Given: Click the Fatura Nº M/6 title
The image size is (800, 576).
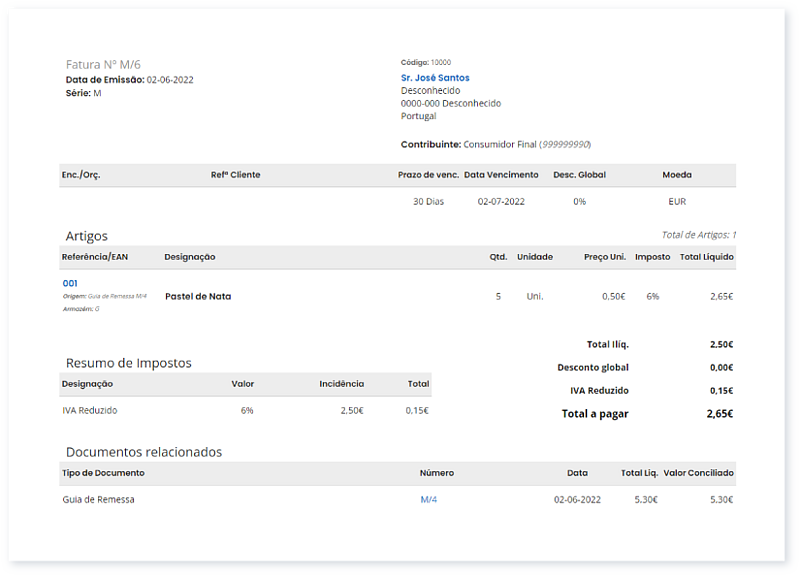Looking at the screenshot, I should tap(103, 64).
